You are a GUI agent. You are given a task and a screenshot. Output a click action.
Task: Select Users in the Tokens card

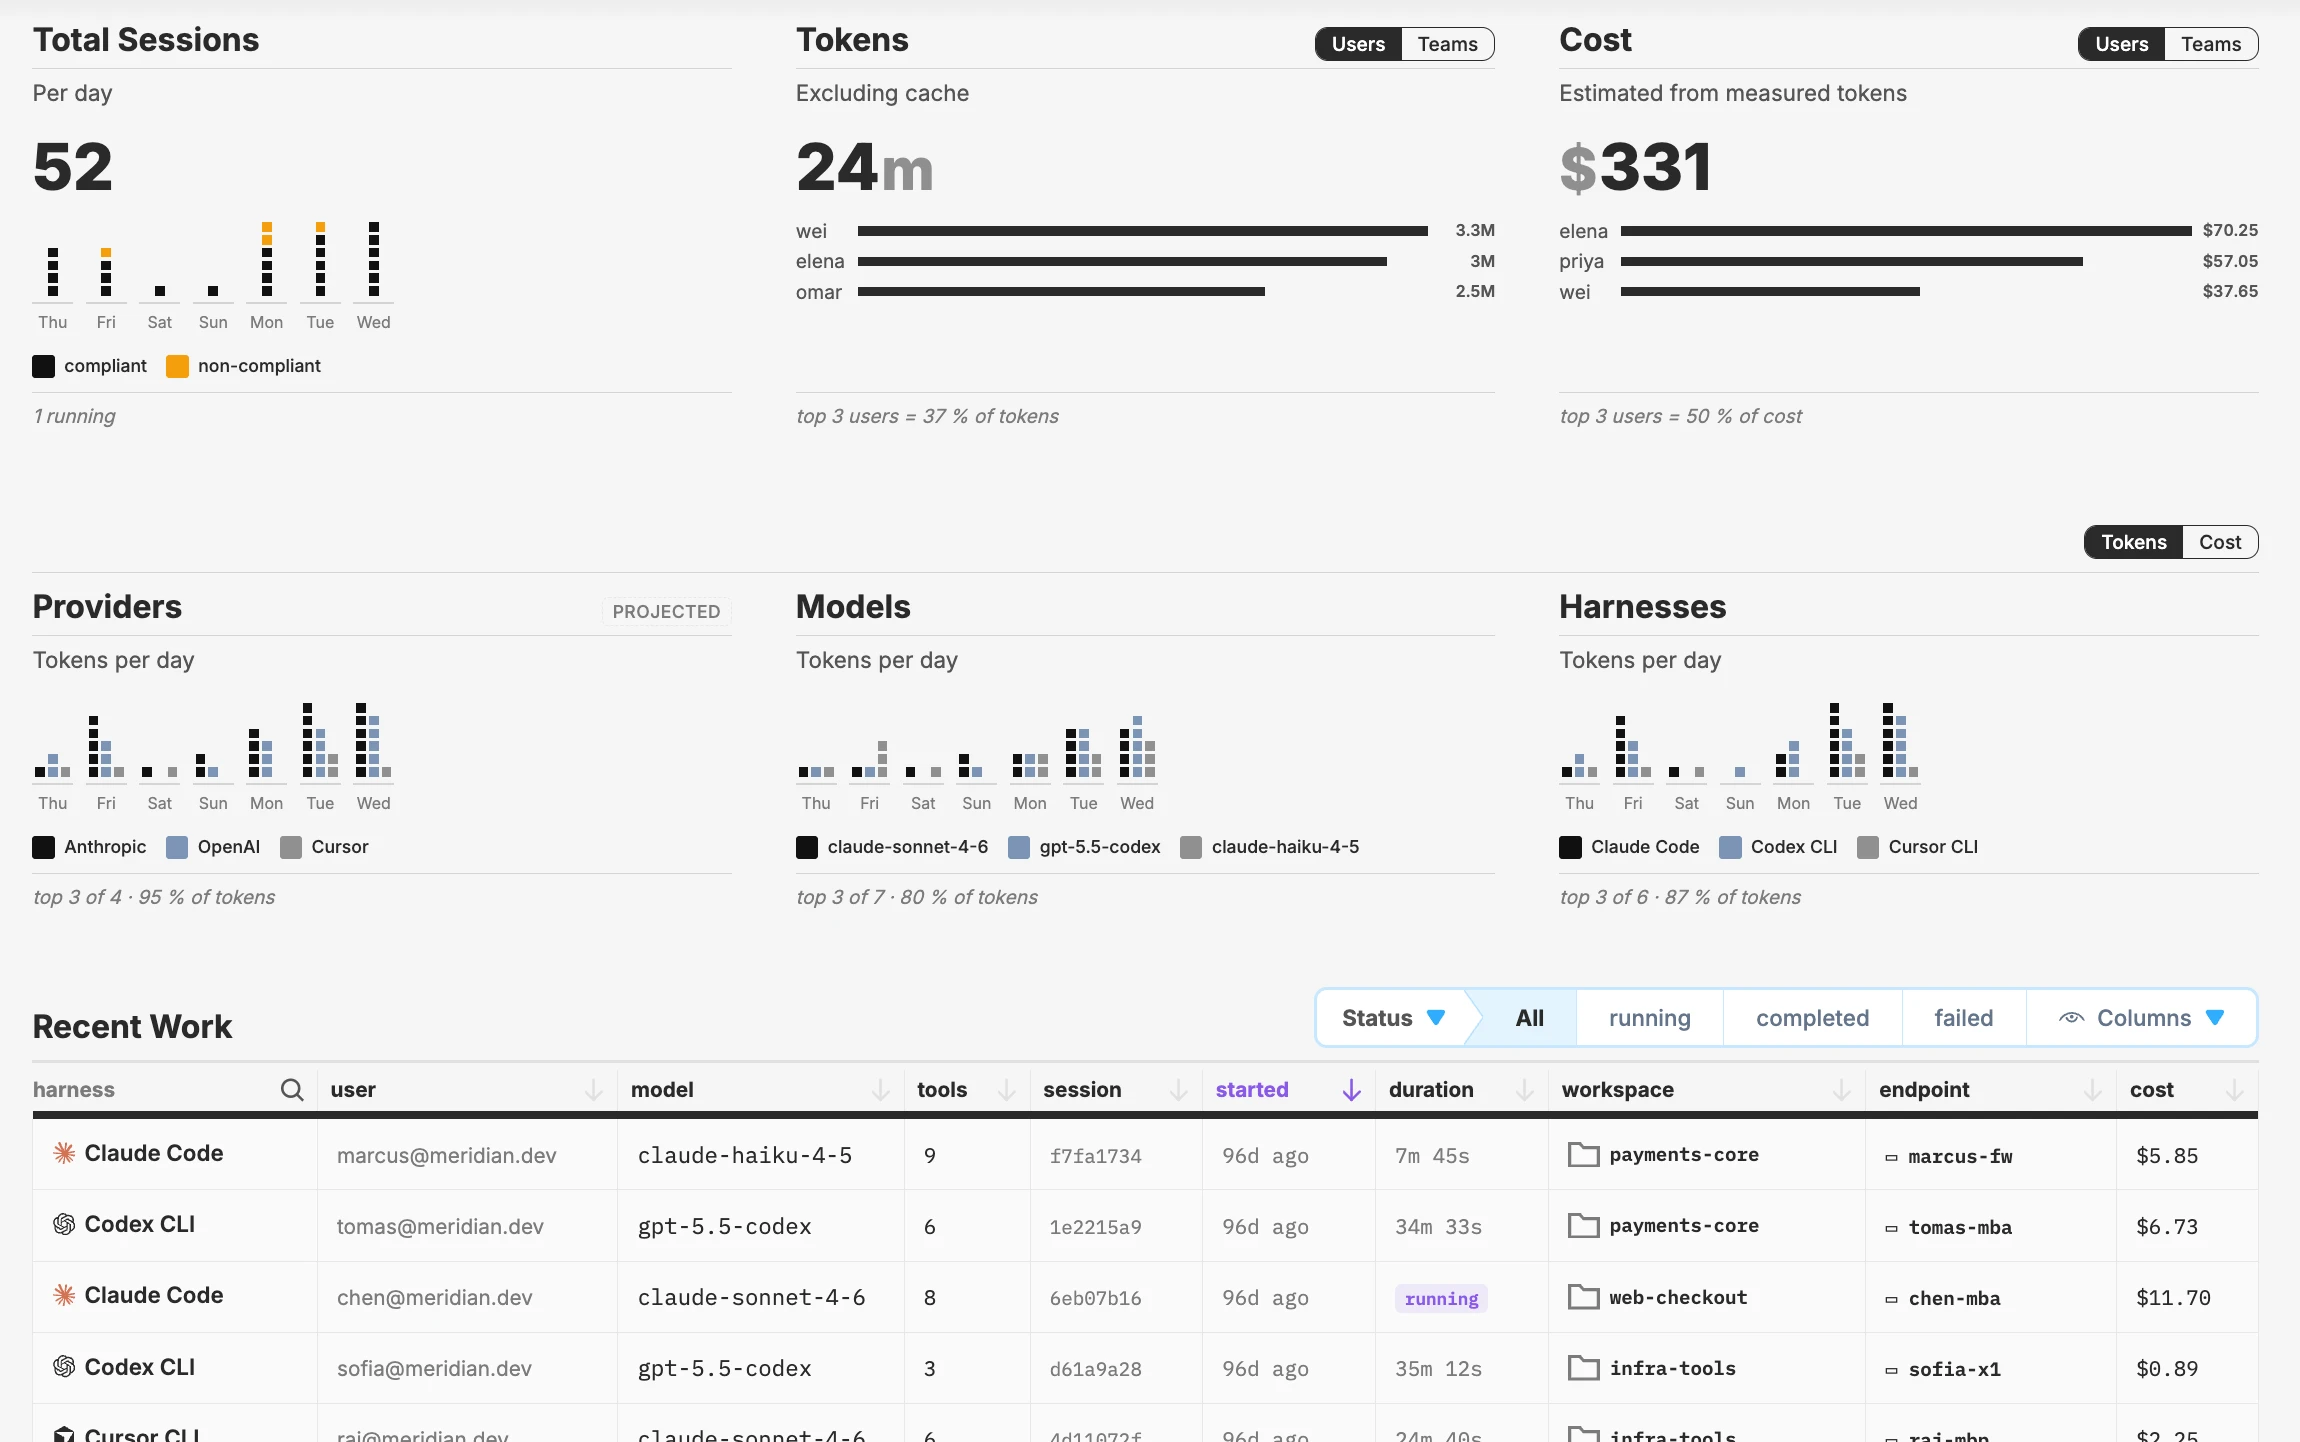pos(1358,44)
